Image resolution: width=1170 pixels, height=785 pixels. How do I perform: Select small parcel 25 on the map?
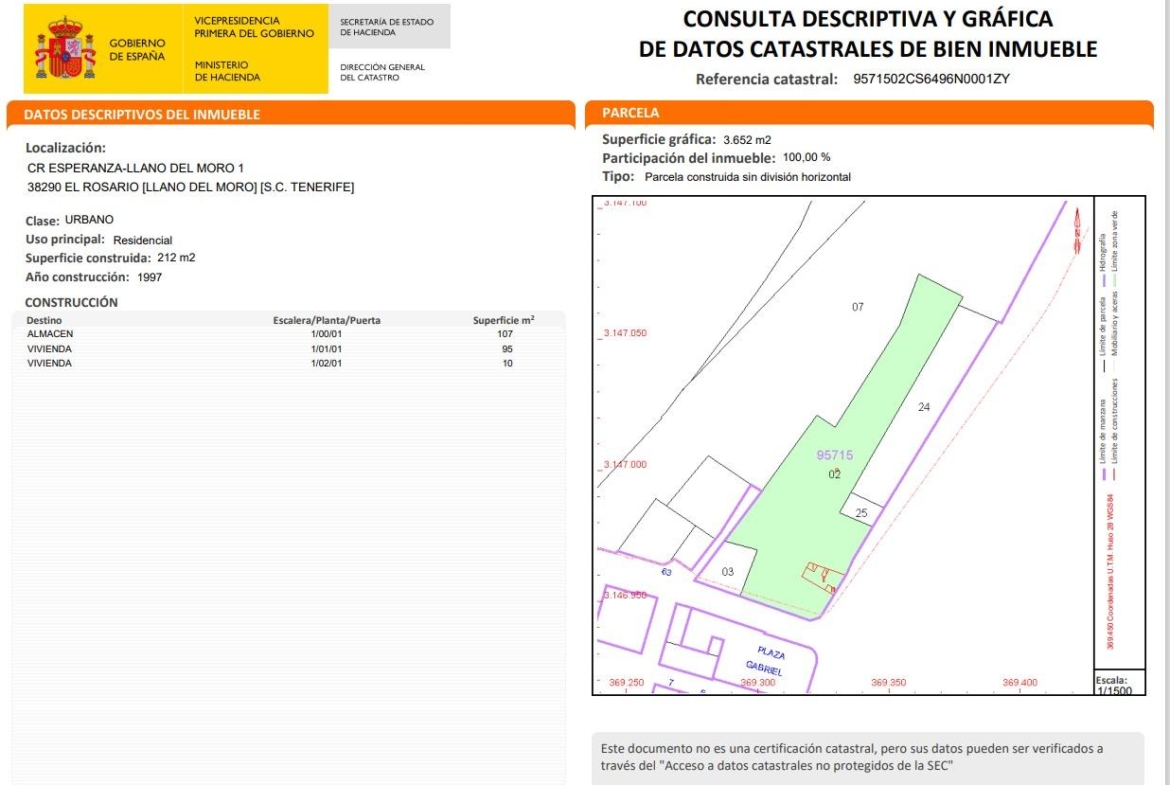point(861,513)
